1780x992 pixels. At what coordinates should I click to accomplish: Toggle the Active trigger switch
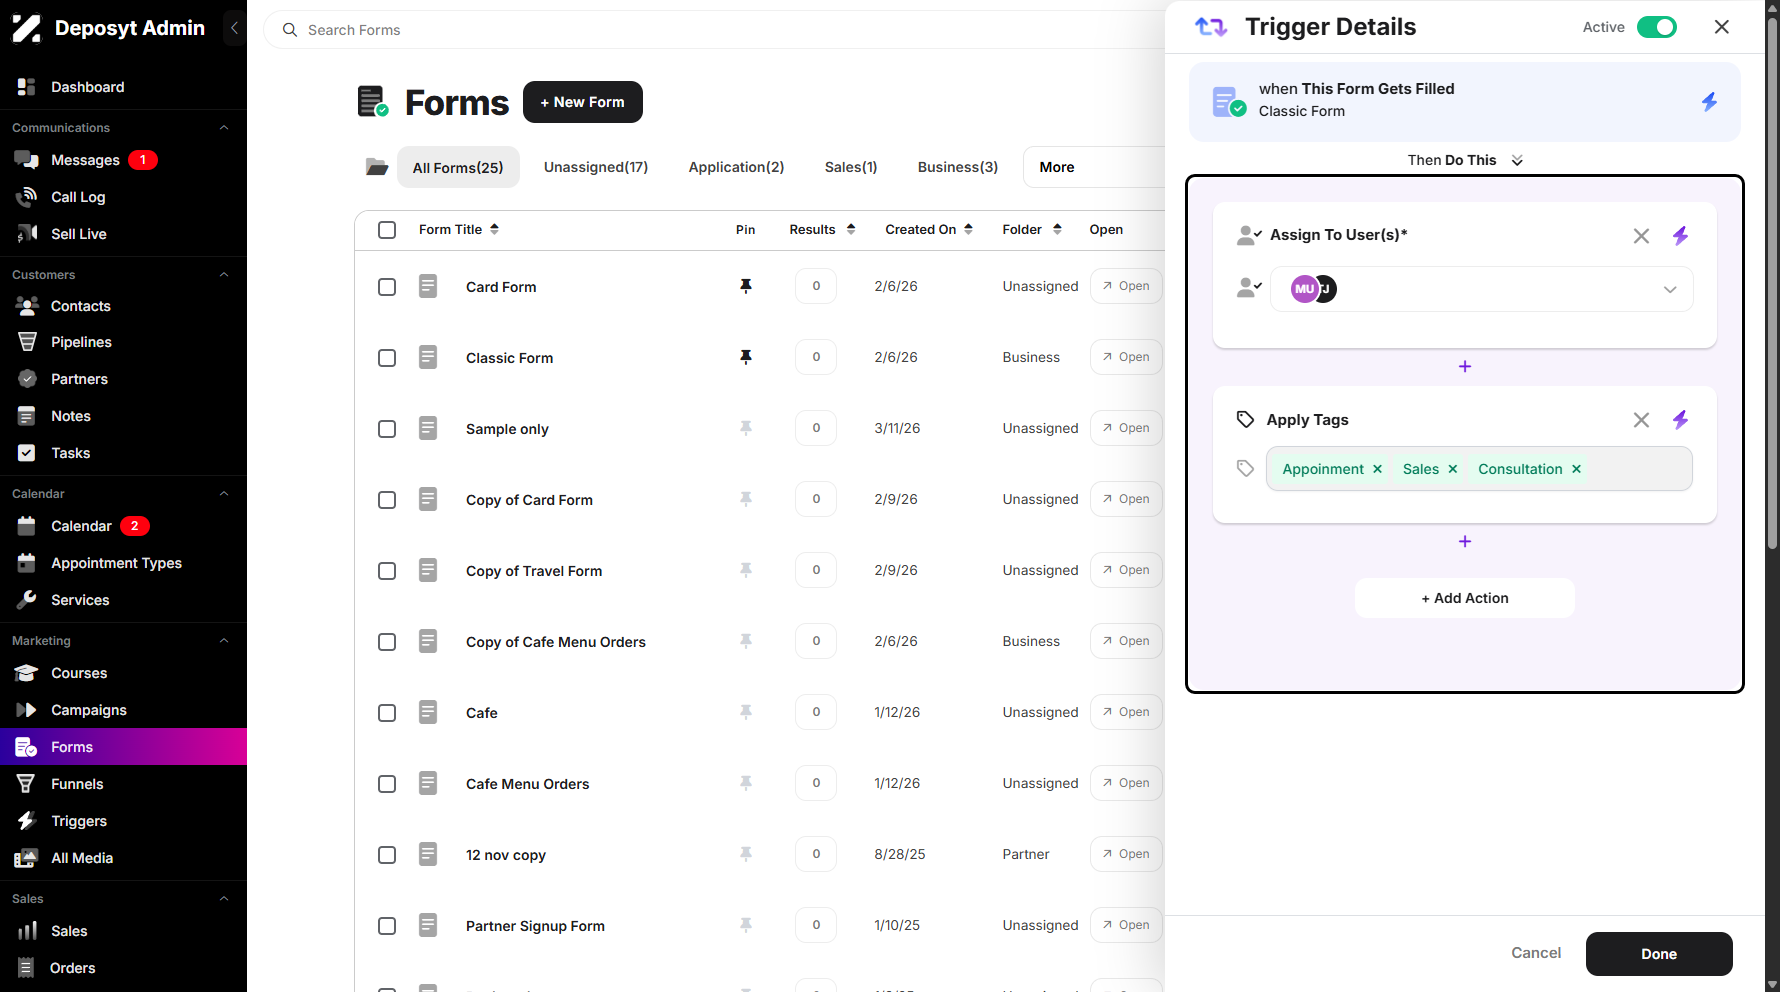[x=1657, y=27]
